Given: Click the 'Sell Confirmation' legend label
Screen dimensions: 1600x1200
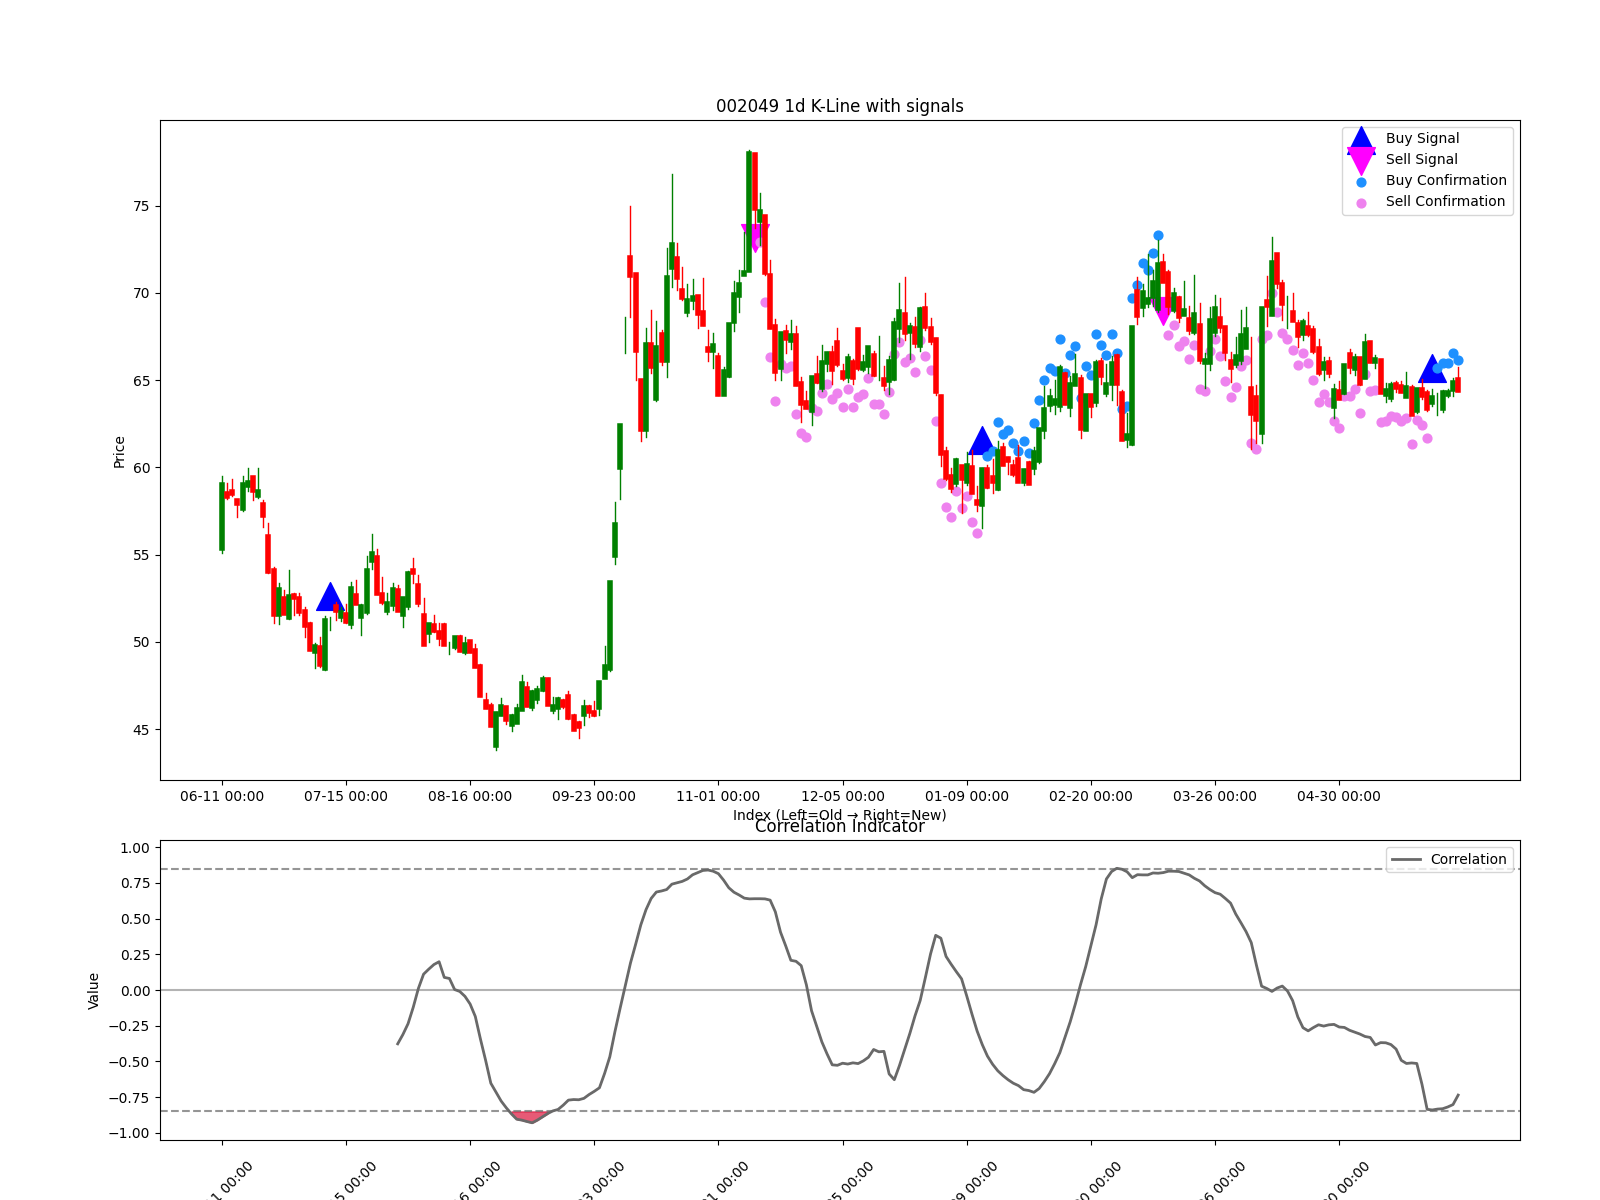Looking at the screenshot, I should (x=1445, y=202).
